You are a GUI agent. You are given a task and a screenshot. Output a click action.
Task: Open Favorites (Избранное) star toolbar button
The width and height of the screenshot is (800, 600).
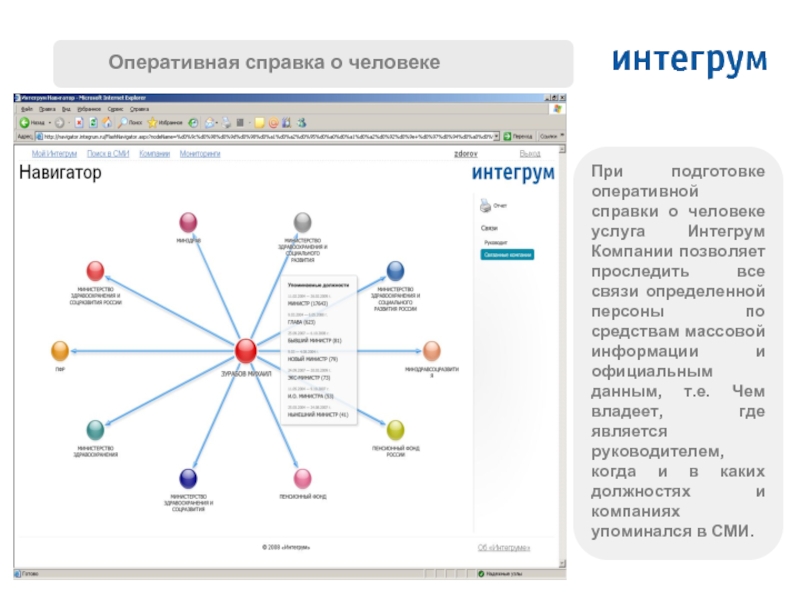165,122
